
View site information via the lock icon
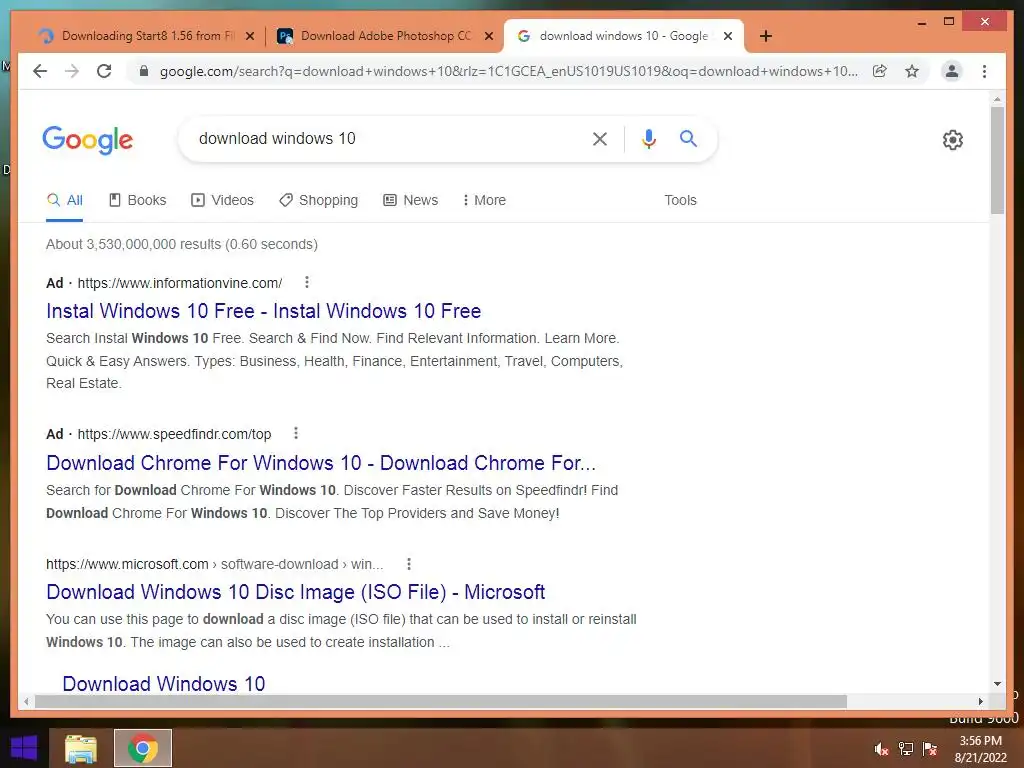click(x=144, y=71)
